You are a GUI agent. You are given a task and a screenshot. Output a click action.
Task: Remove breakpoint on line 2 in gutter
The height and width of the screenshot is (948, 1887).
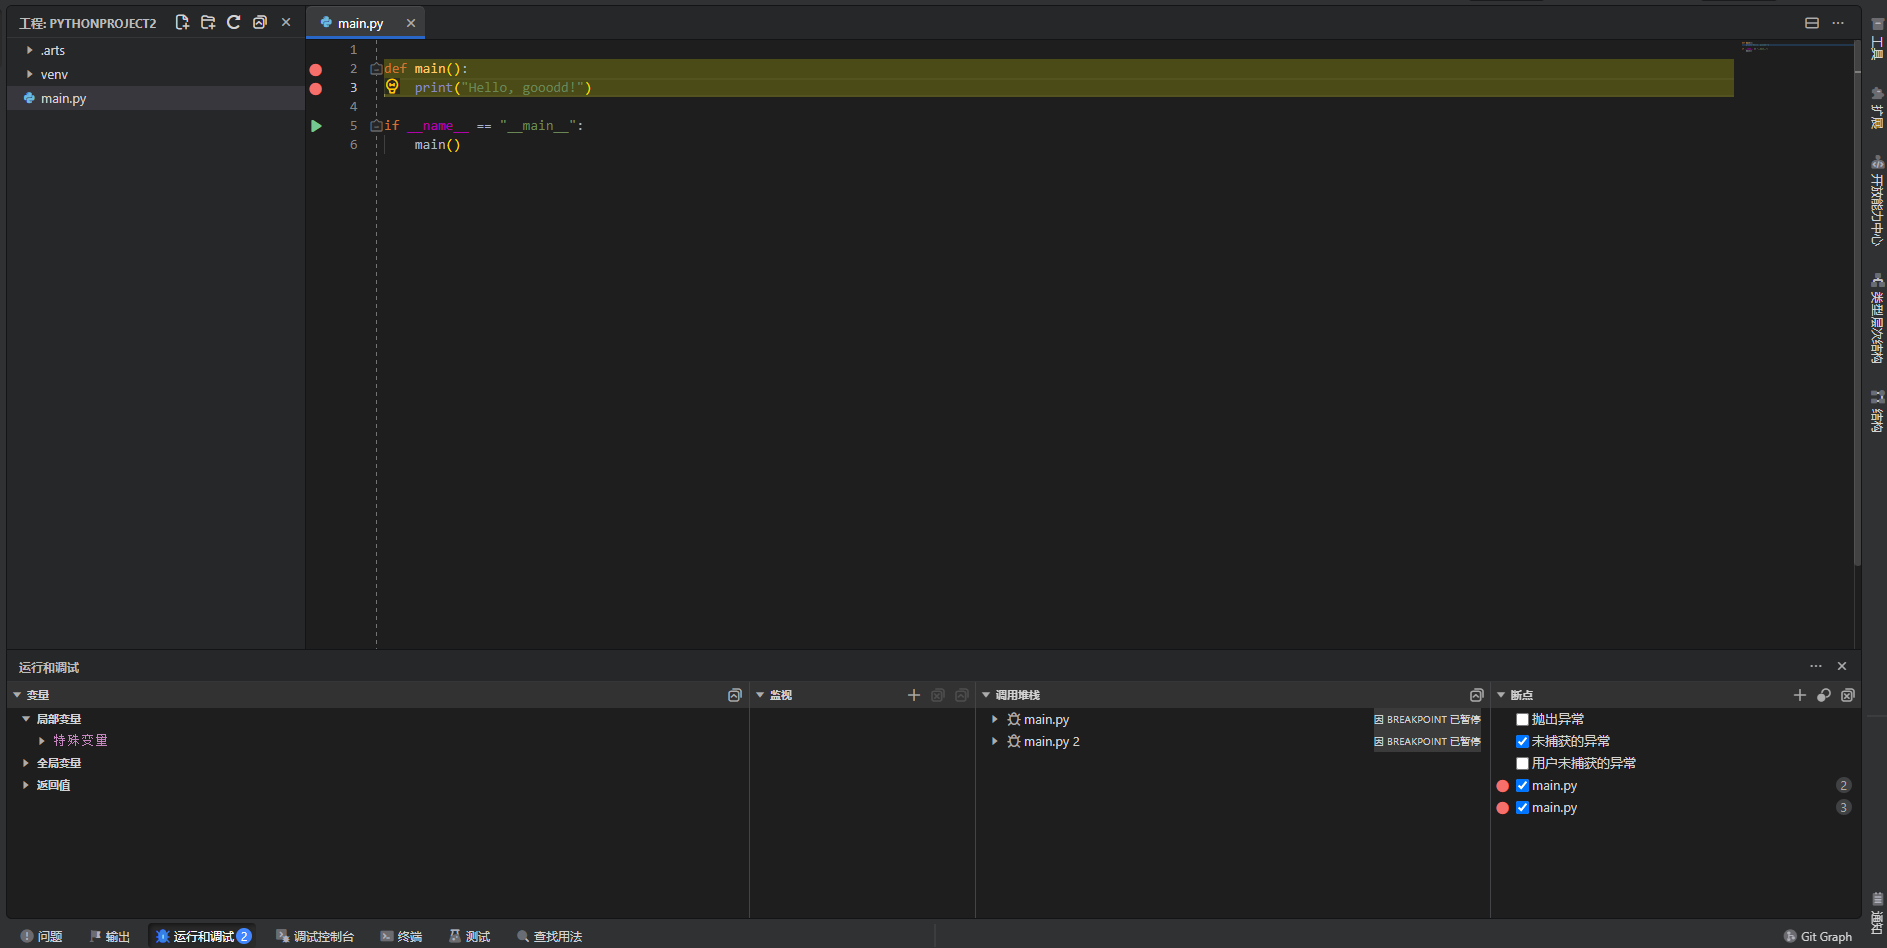pos(316,69)
